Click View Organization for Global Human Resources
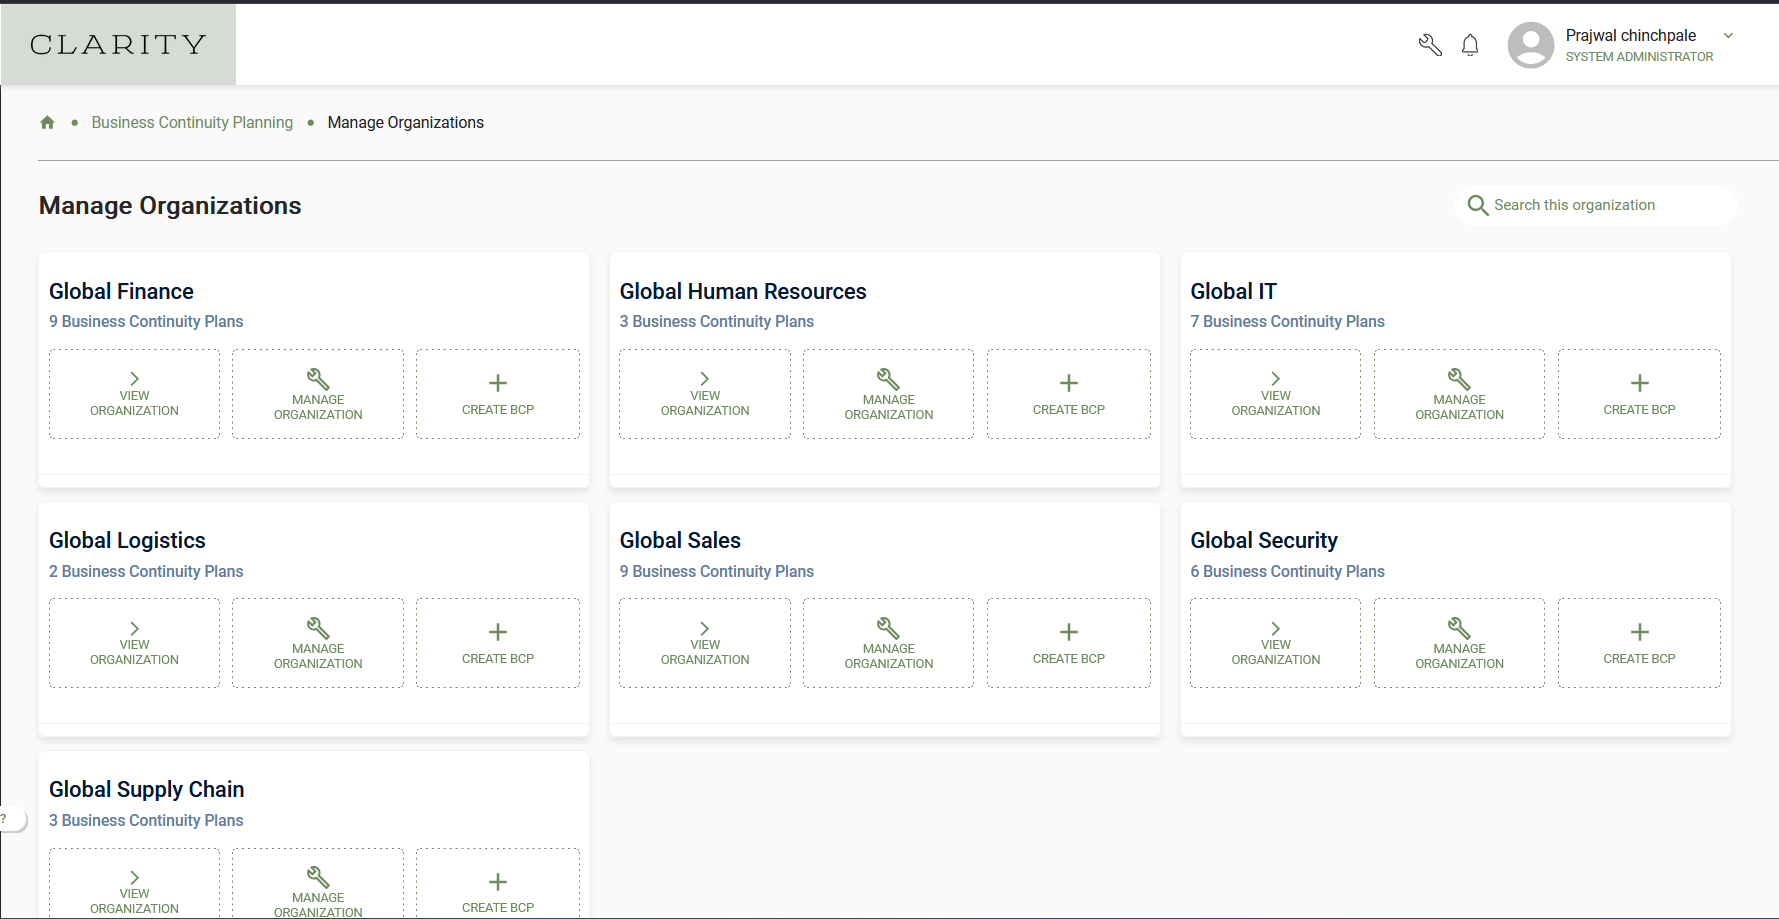The width and height of the screenshot is (1779, 919). click(x=705, y=394)
